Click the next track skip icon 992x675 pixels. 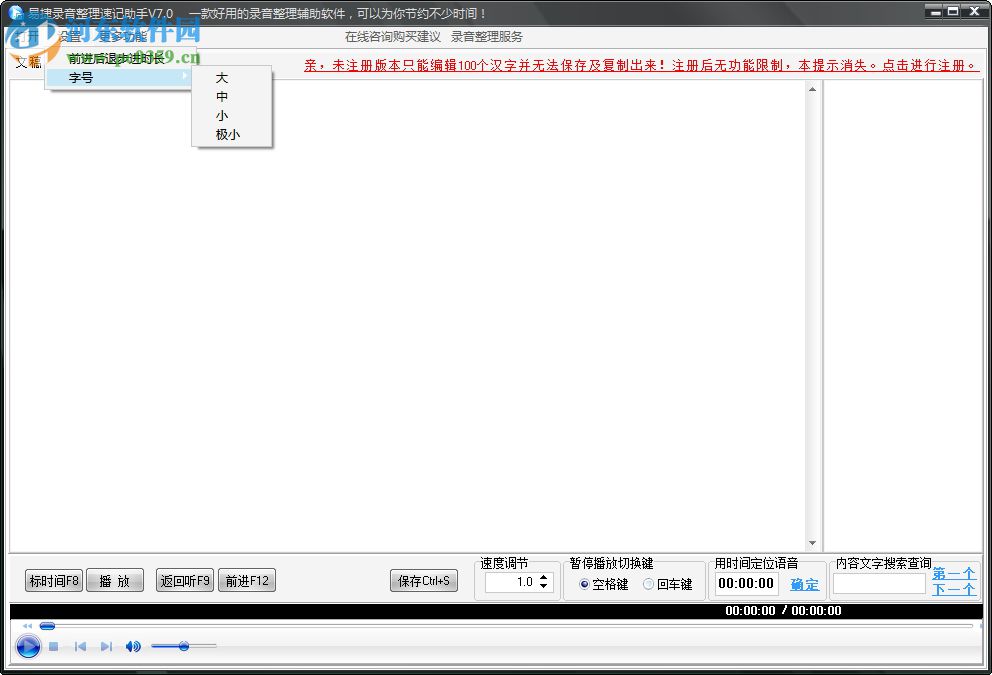(106, 646)
